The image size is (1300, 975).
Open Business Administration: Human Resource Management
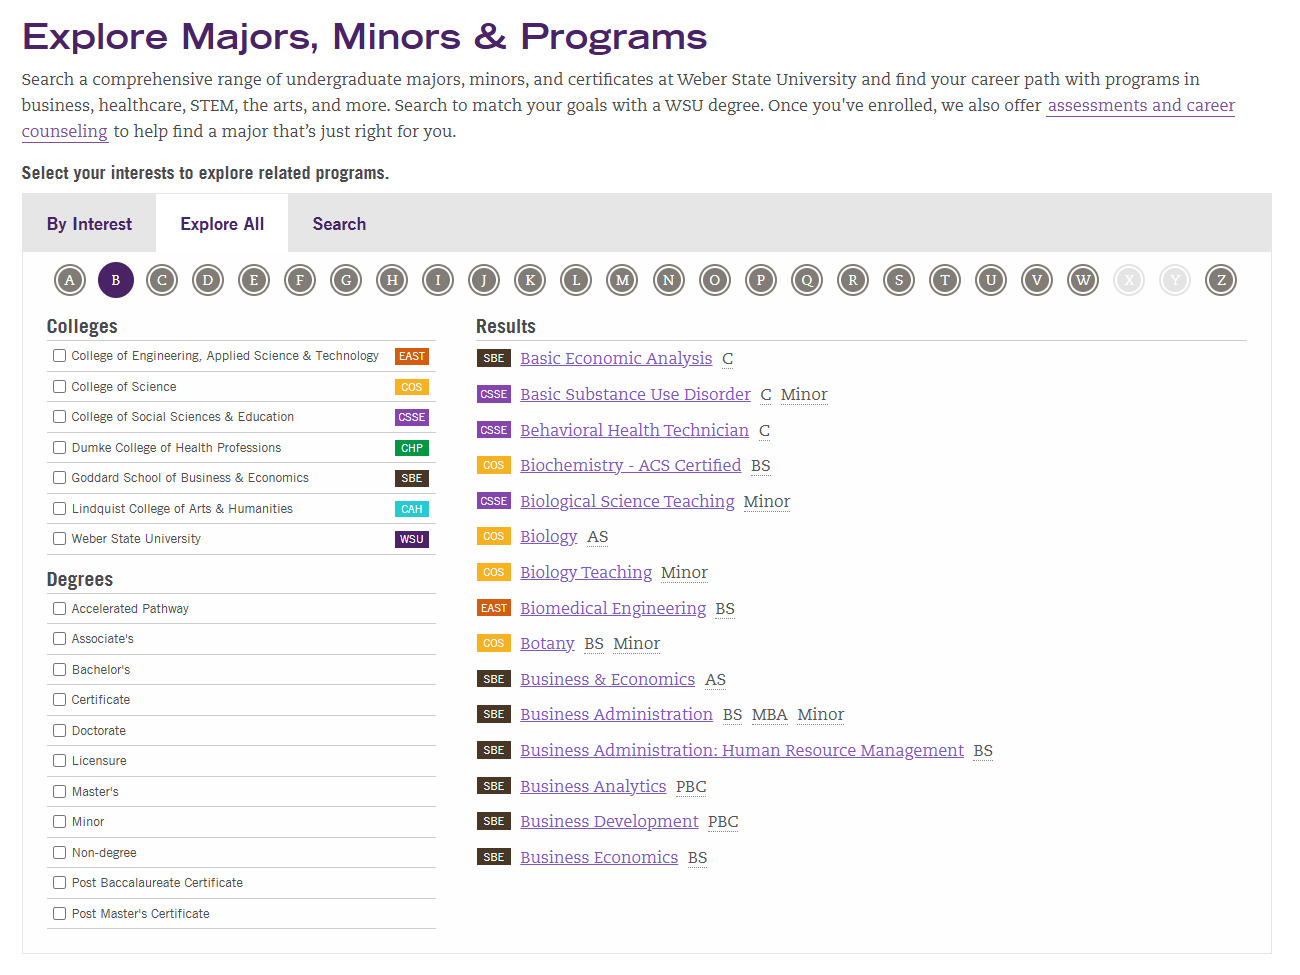tap(742, 750)
